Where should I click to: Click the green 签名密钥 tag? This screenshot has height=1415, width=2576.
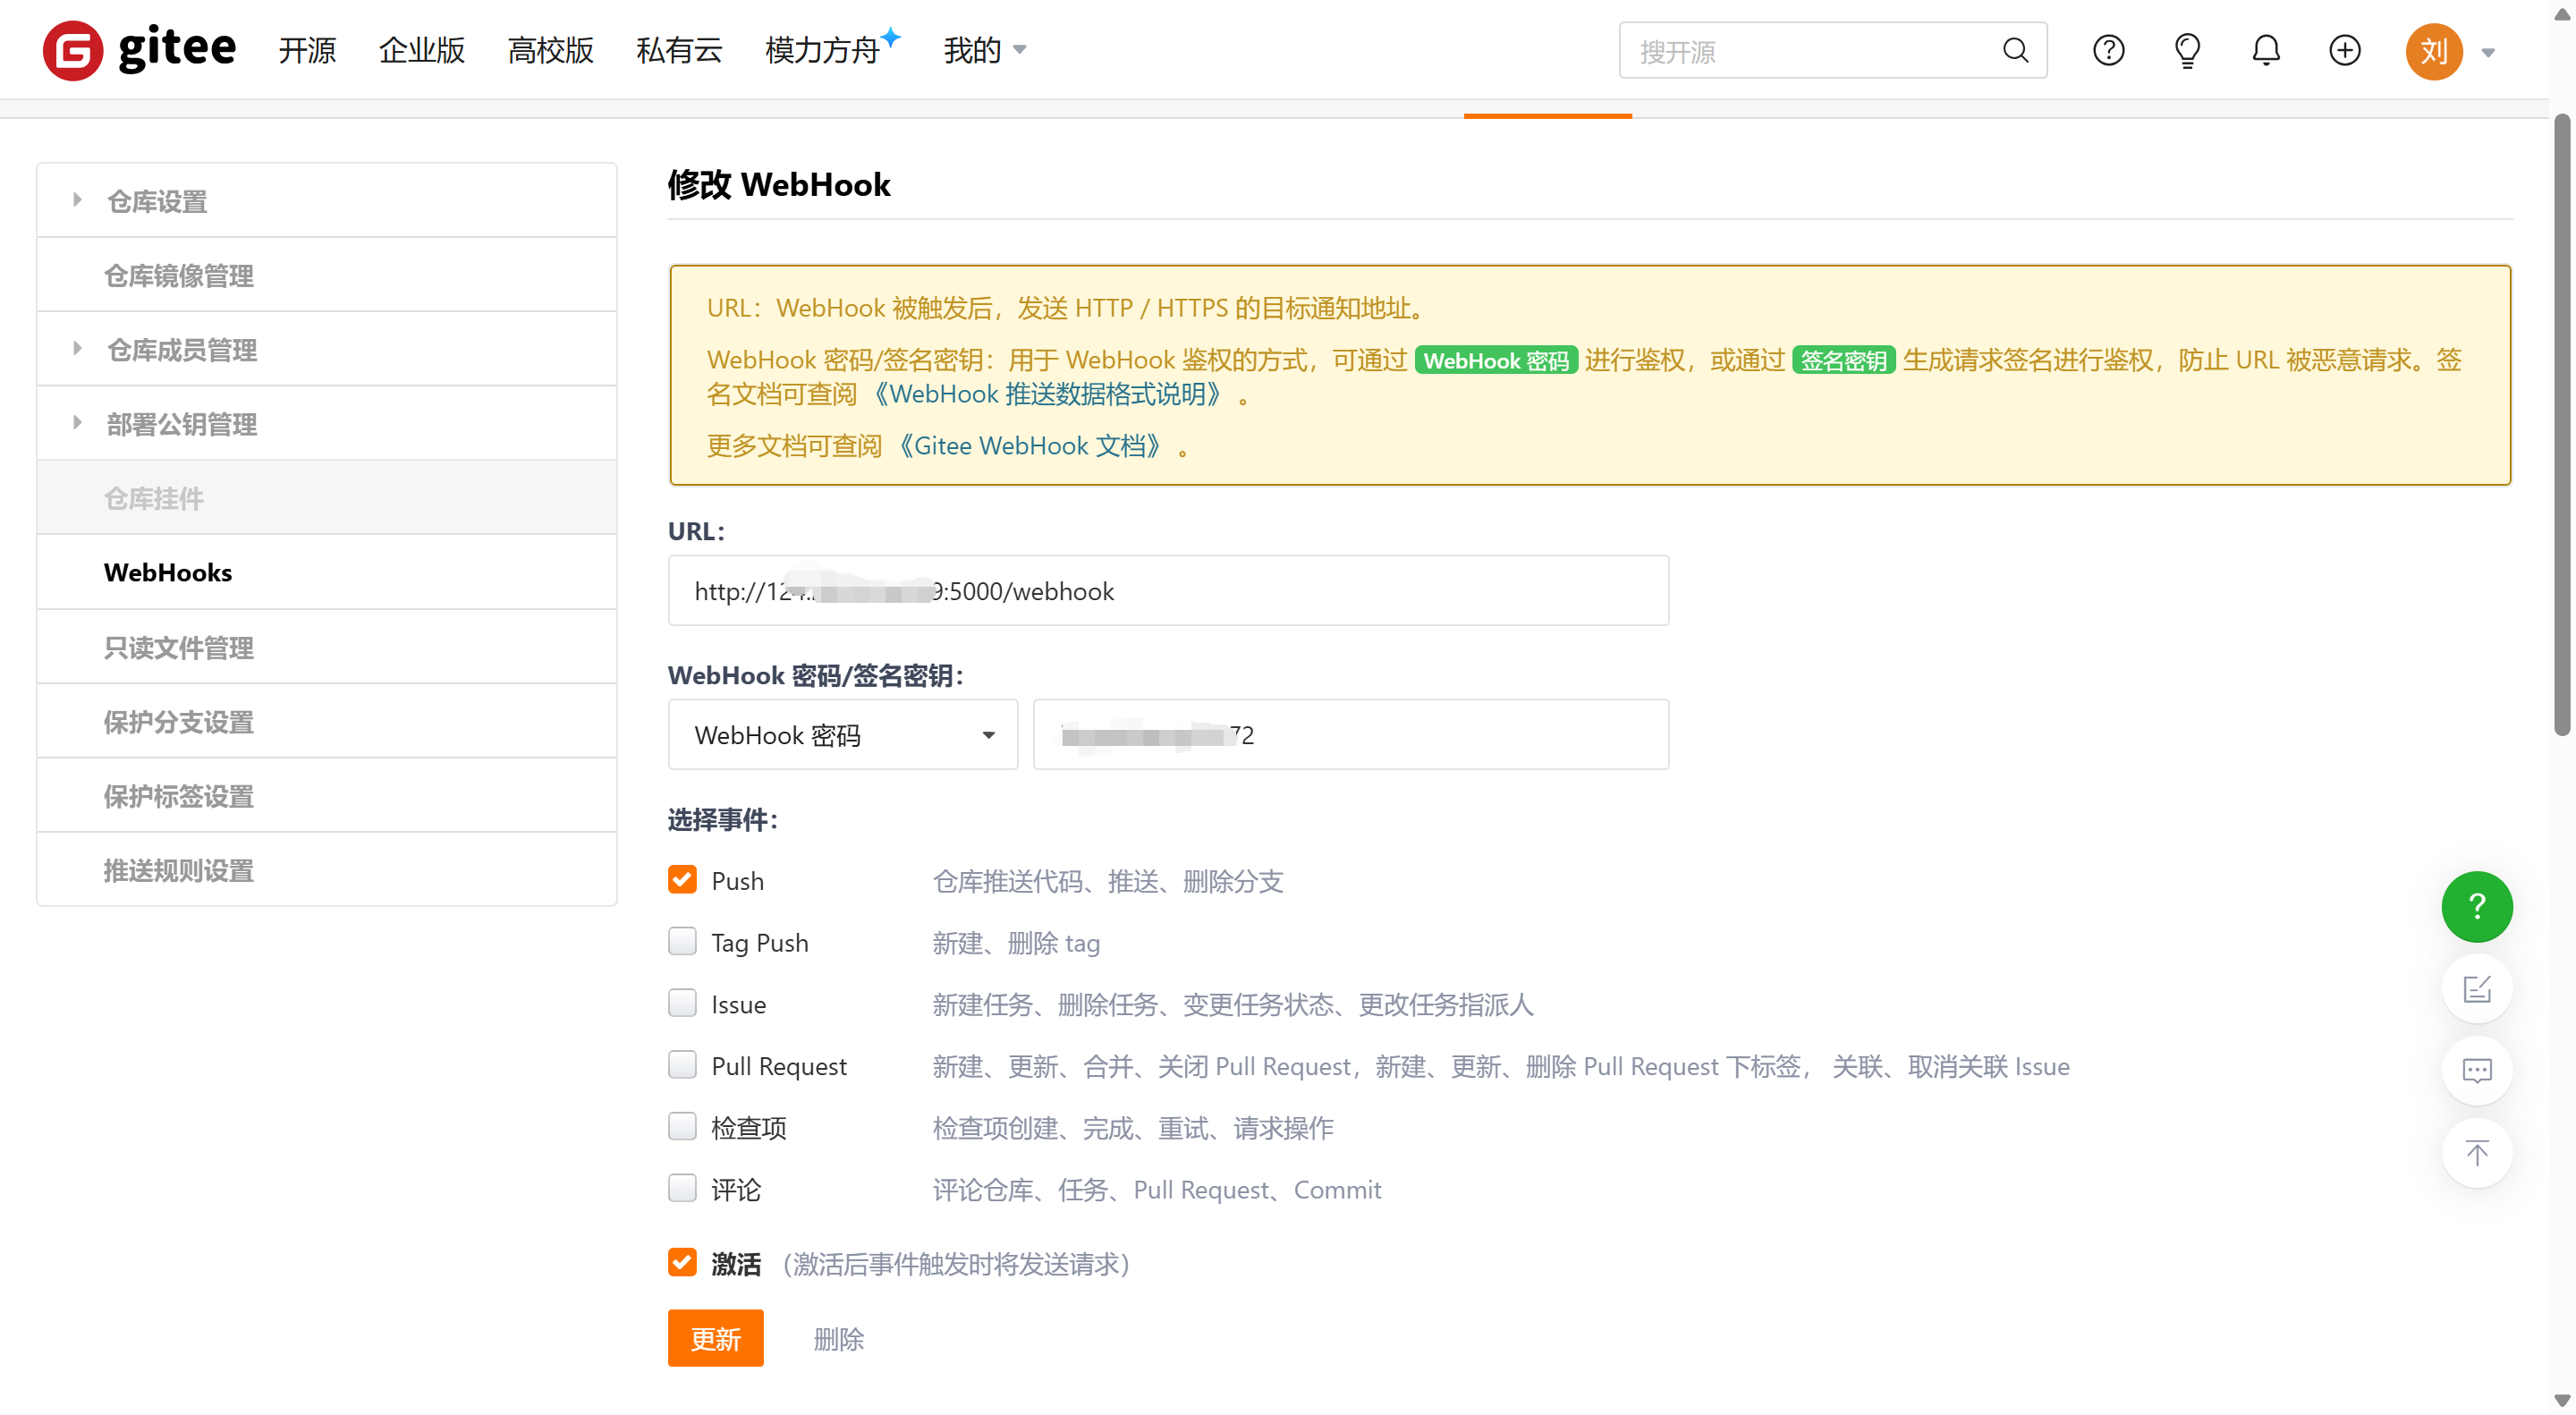pos(1843,360)
